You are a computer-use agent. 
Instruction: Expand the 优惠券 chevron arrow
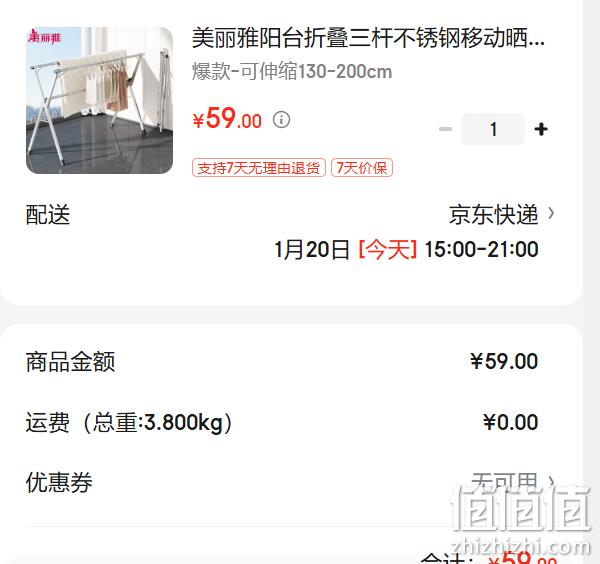click(x=551, y=481)
